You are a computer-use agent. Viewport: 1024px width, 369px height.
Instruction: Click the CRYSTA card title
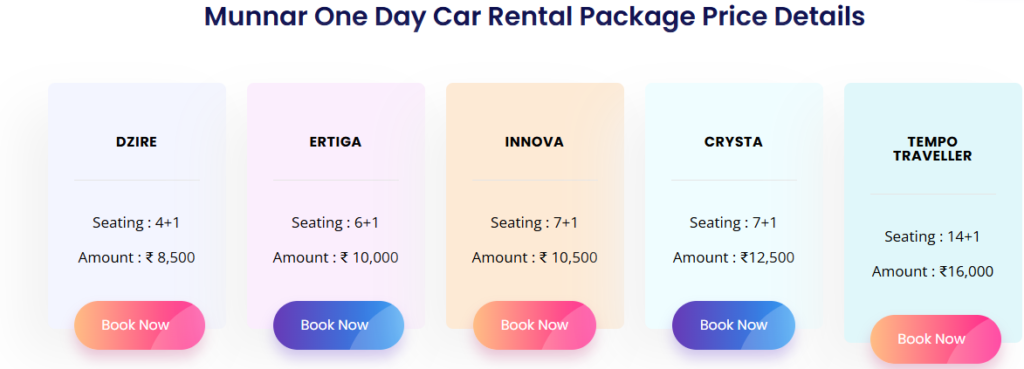733,142
